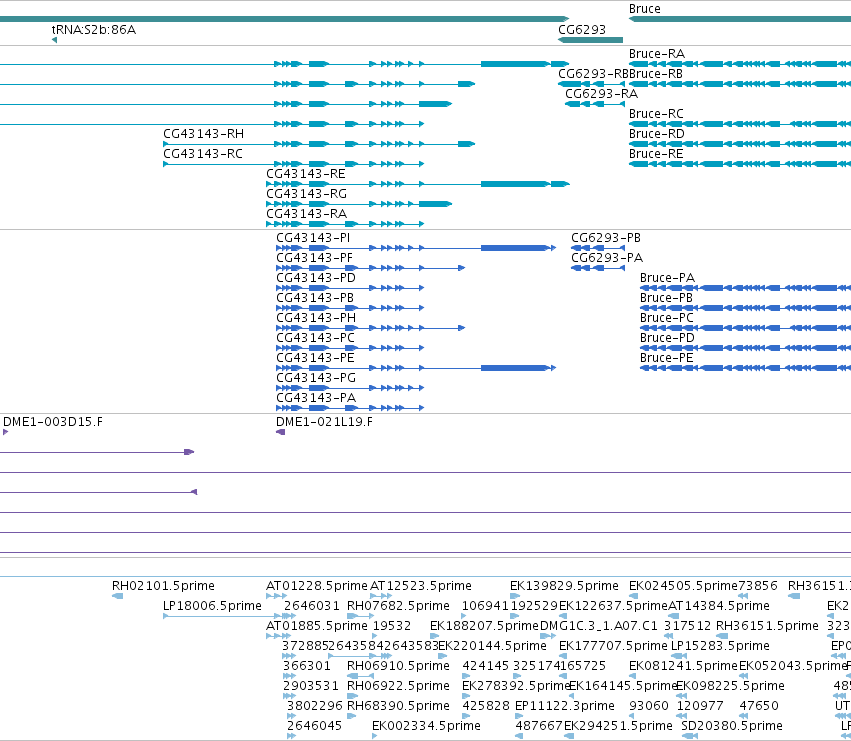The width and height of the screenshot is (851, 741).
Task: Click the arrow glyph under RH02101.5prime
Action: (x=117, y=596)
